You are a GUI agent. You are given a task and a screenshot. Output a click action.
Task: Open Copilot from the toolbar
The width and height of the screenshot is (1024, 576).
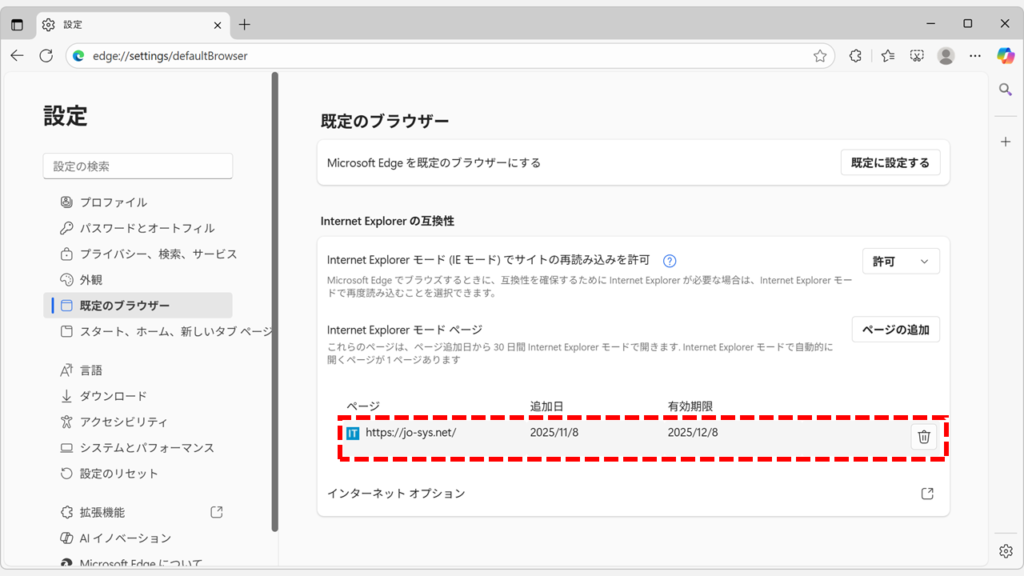point(1005,56)
